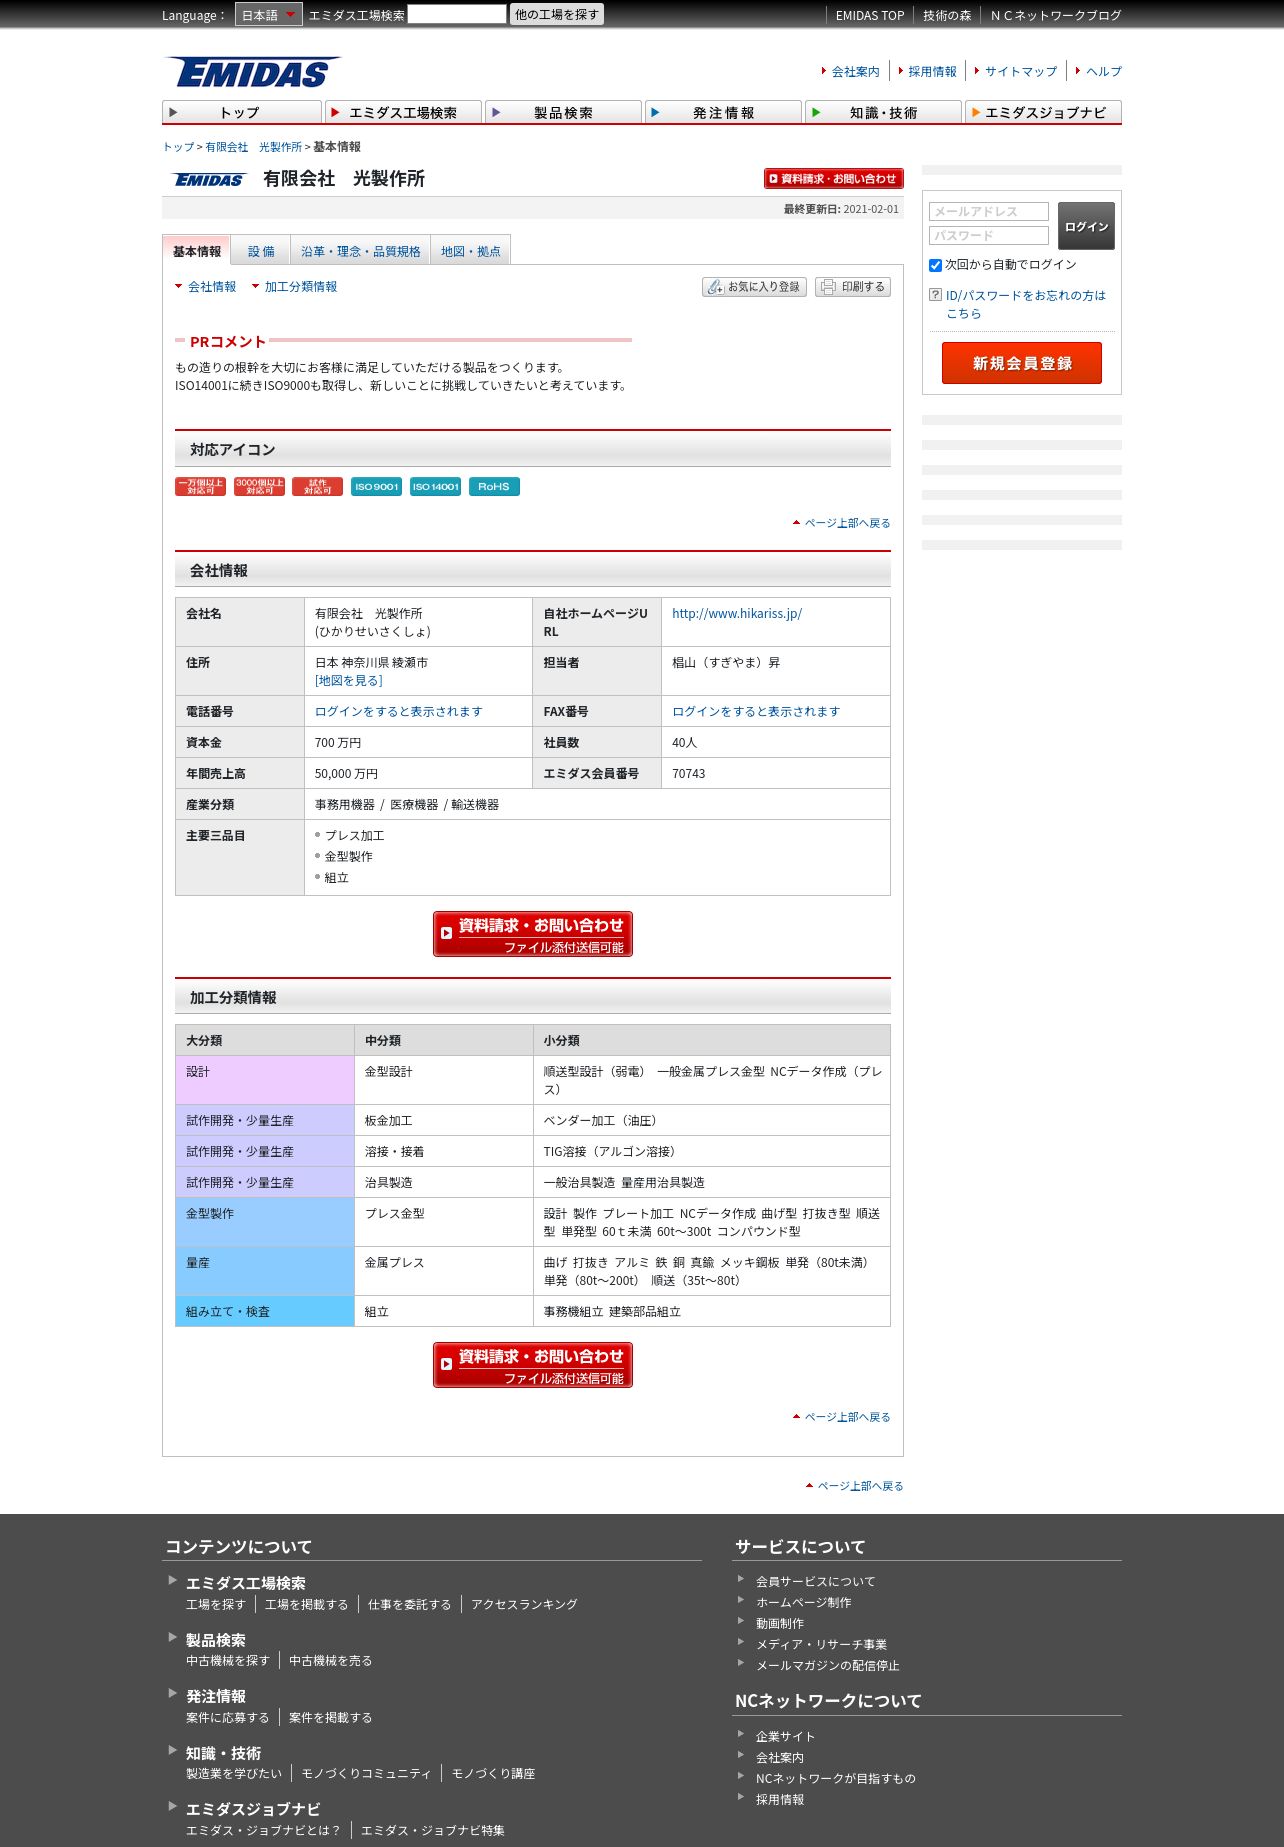The height and width of the screenshot is (1847, 1284).
Task: Click the 印刷する print button
Action: [853, 287]
